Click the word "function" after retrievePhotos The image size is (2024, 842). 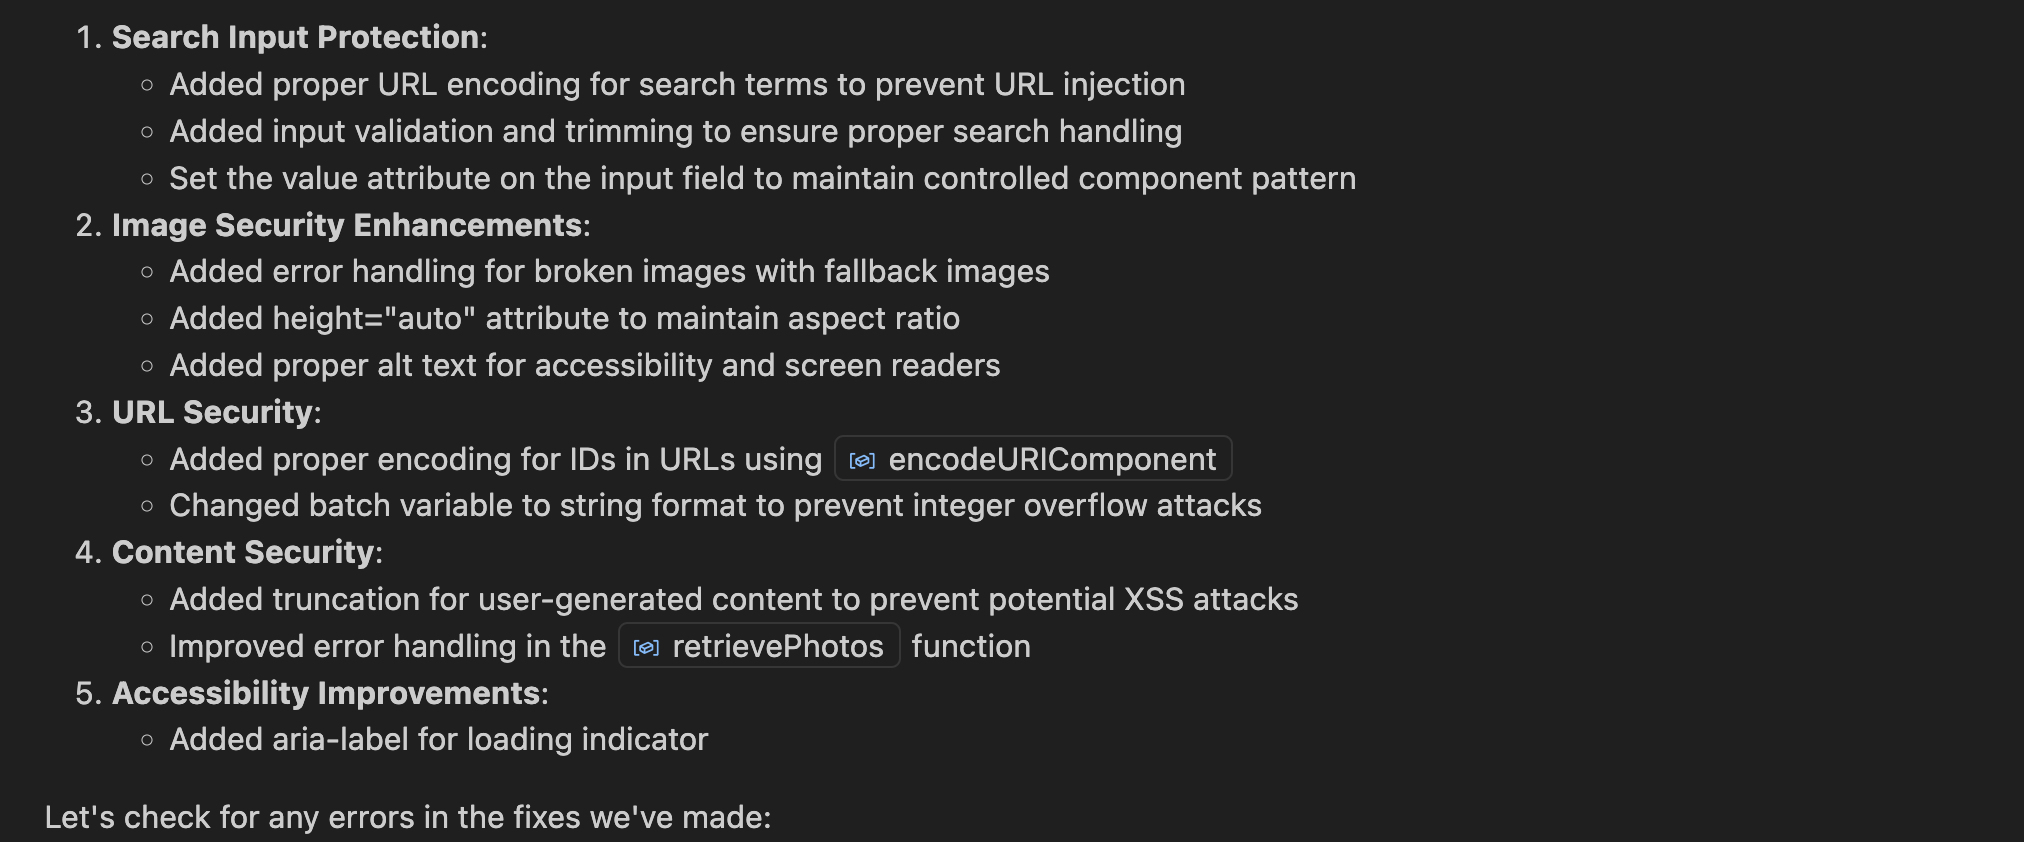(x=971, y=646)
